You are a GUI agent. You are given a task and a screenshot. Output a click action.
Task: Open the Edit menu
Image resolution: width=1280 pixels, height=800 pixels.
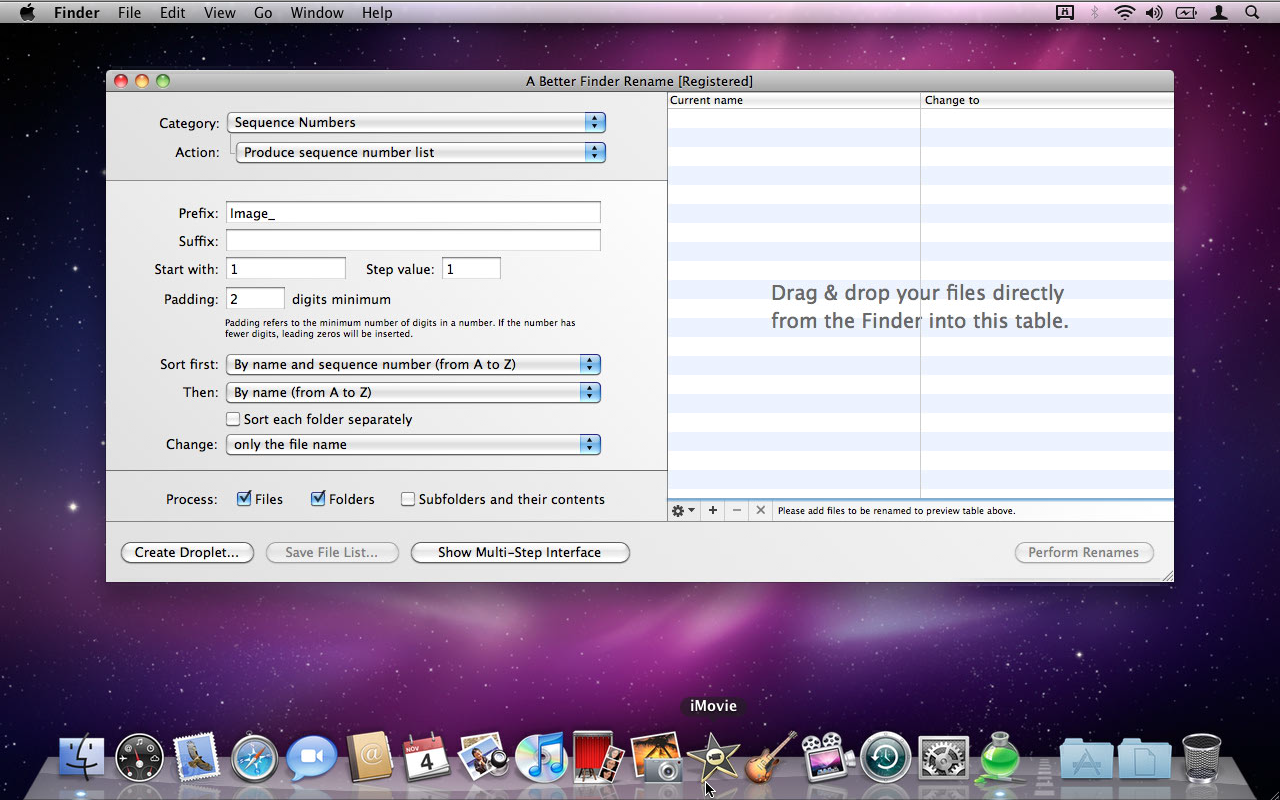(x=172, y=13)
